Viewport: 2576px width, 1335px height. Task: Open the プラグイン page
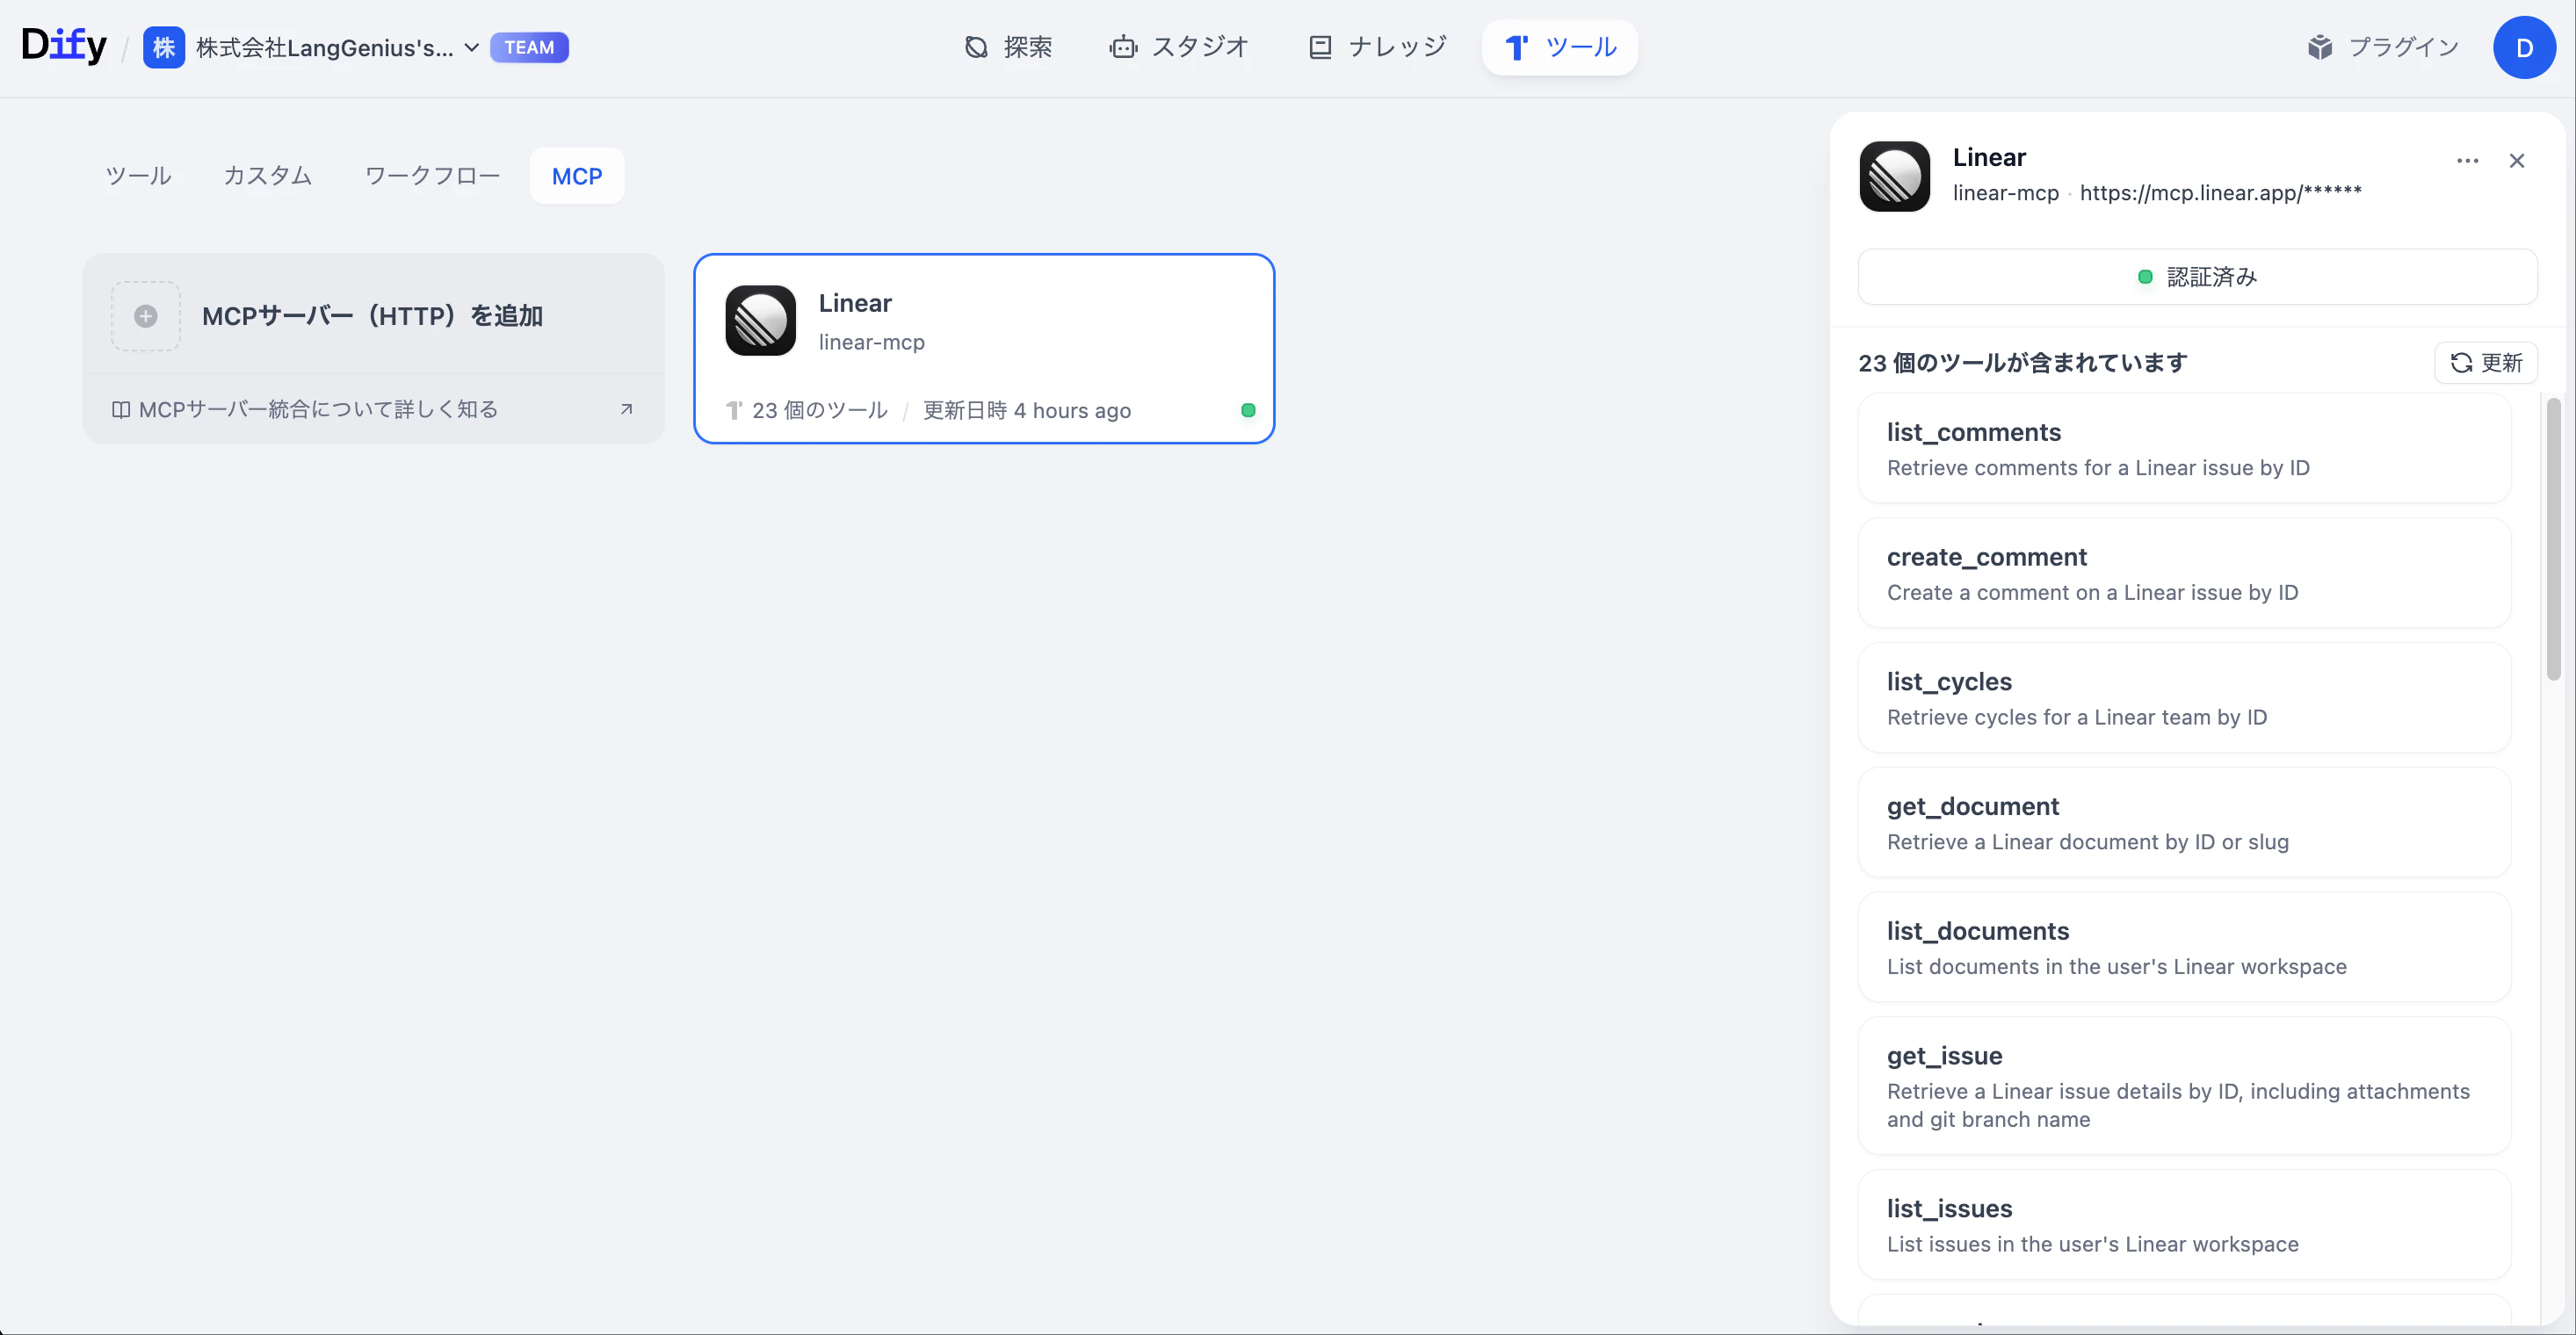[2383, 47]
